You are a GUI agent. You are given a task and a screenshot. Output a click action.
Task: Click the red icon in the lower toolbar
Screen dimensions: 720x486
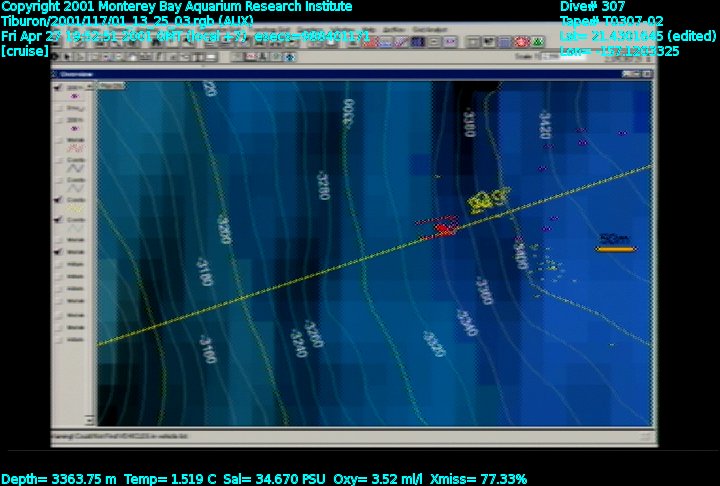[x=251, y=57]
